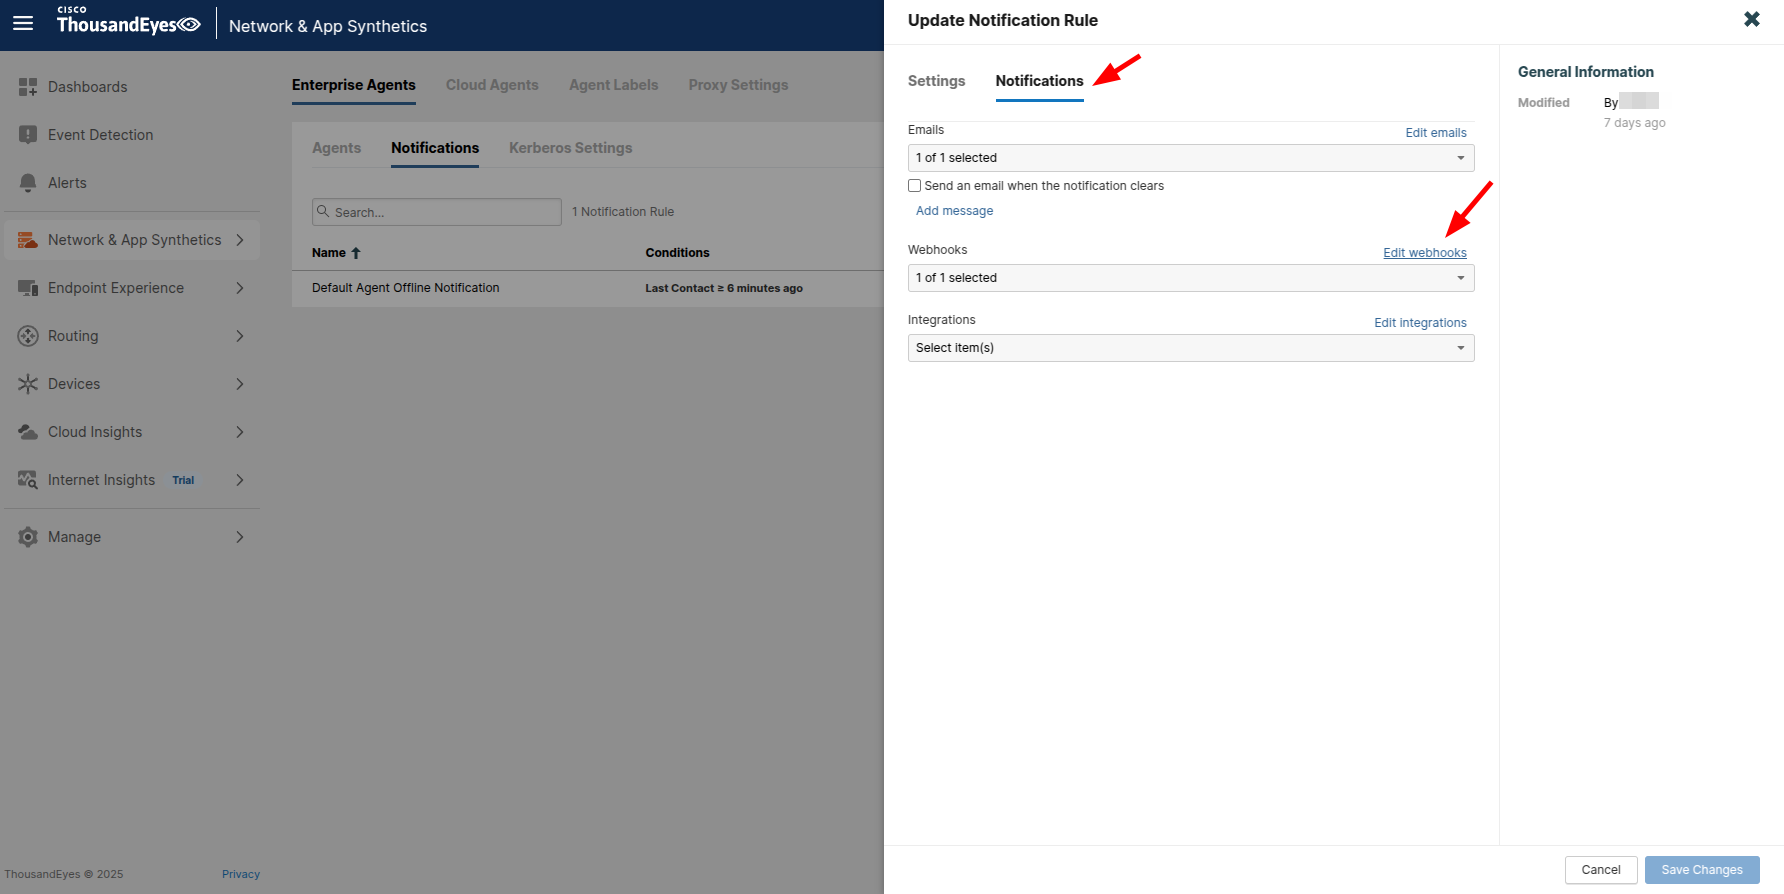The width and height of the screenshot is (1784, 894).
Task: Open Alerts from the sidebar
Action: point(67,183)
